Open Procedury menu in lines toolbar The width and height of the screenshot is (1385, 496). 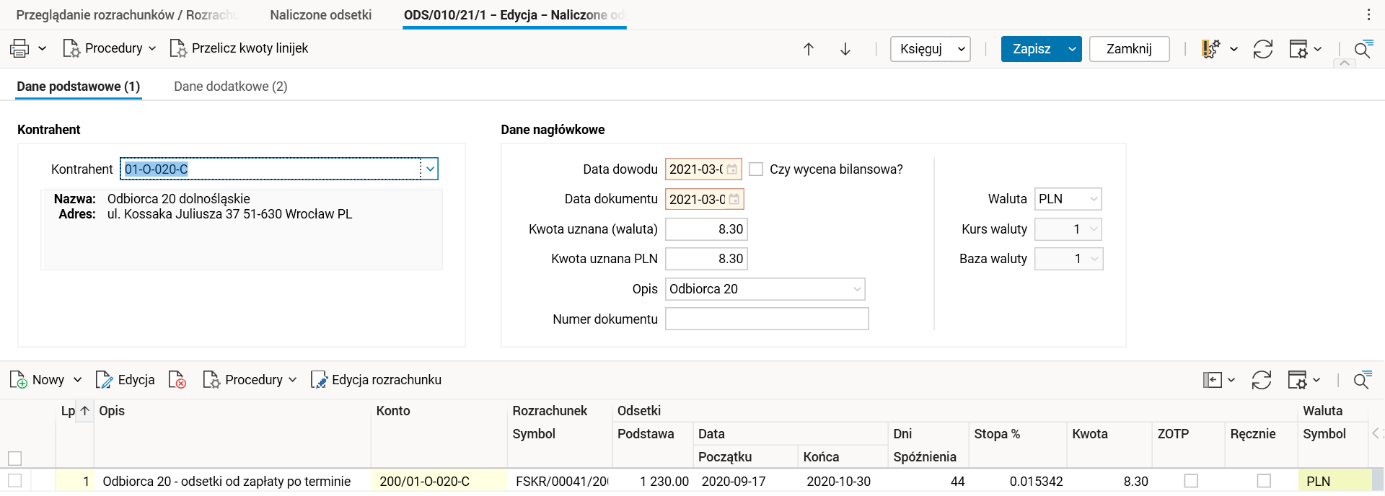[249, 380]
